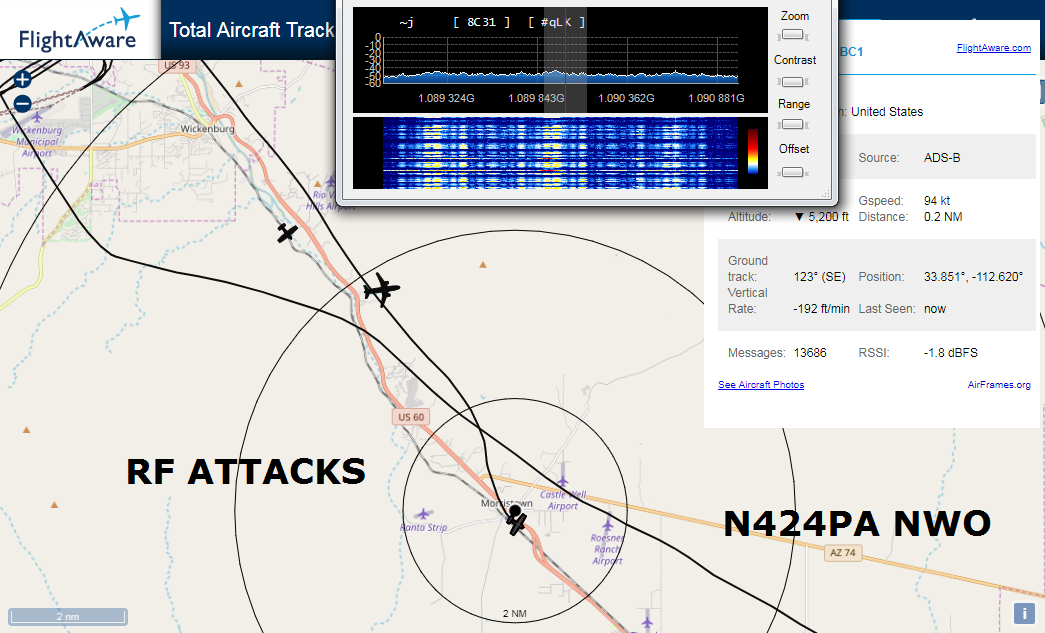The image size is (1045, 633).
Task: Select the small aircraft icon near Rio Vista Hills
Action: point(287,233)
